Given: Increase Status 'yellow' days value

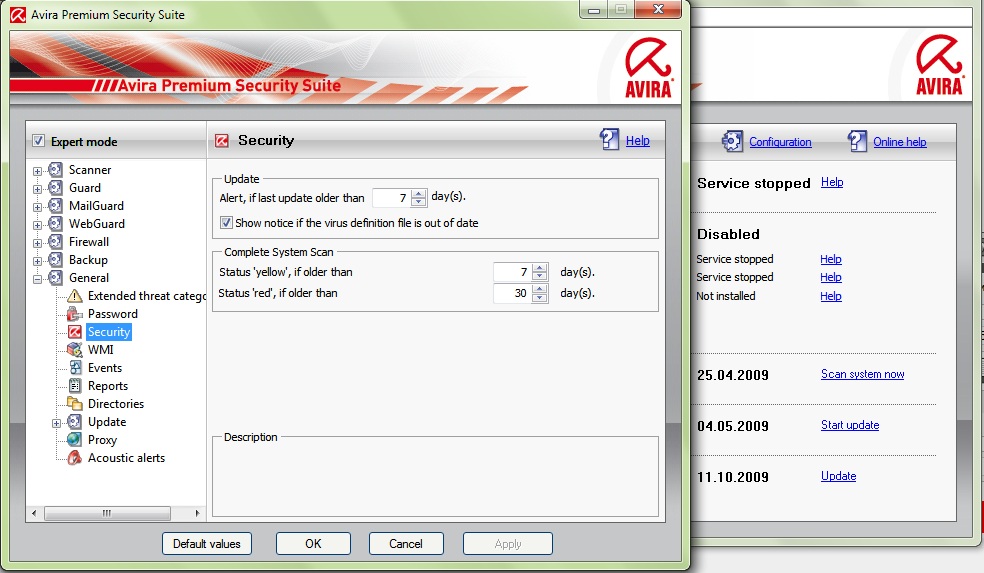Looking at the screenshot, I should [540, 268].
